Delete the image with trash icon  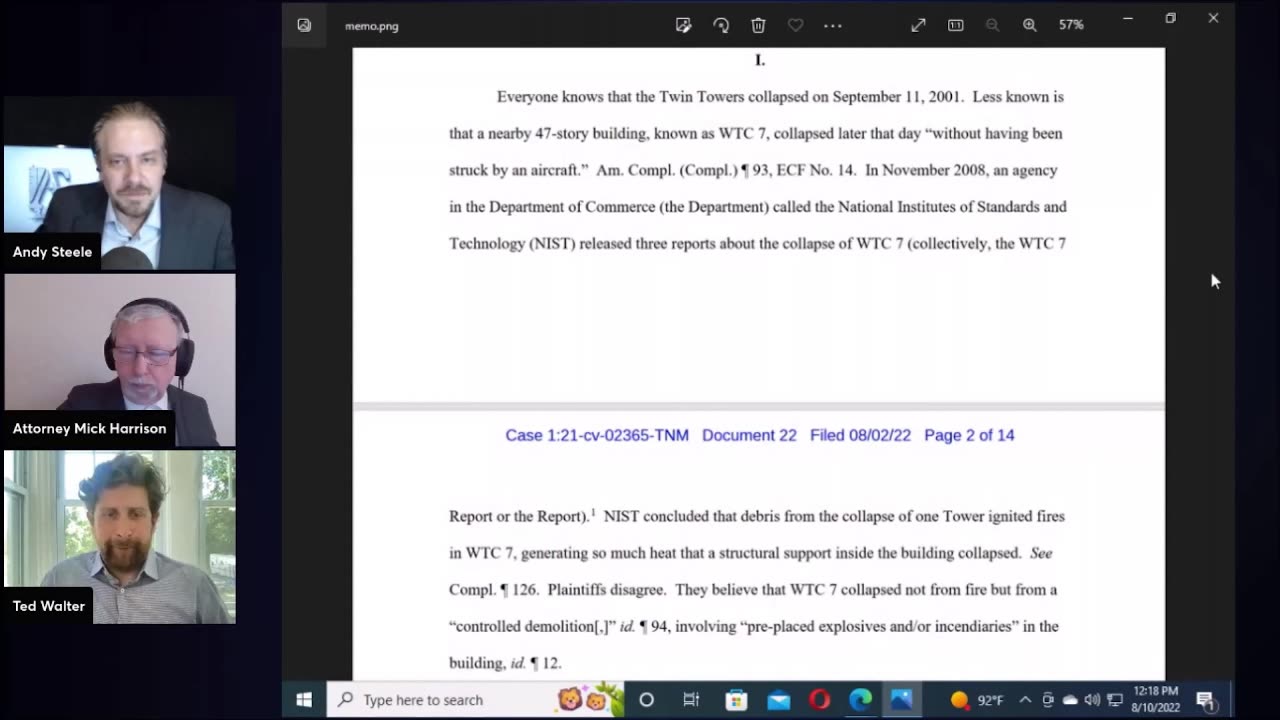click(x=758, y=25)
